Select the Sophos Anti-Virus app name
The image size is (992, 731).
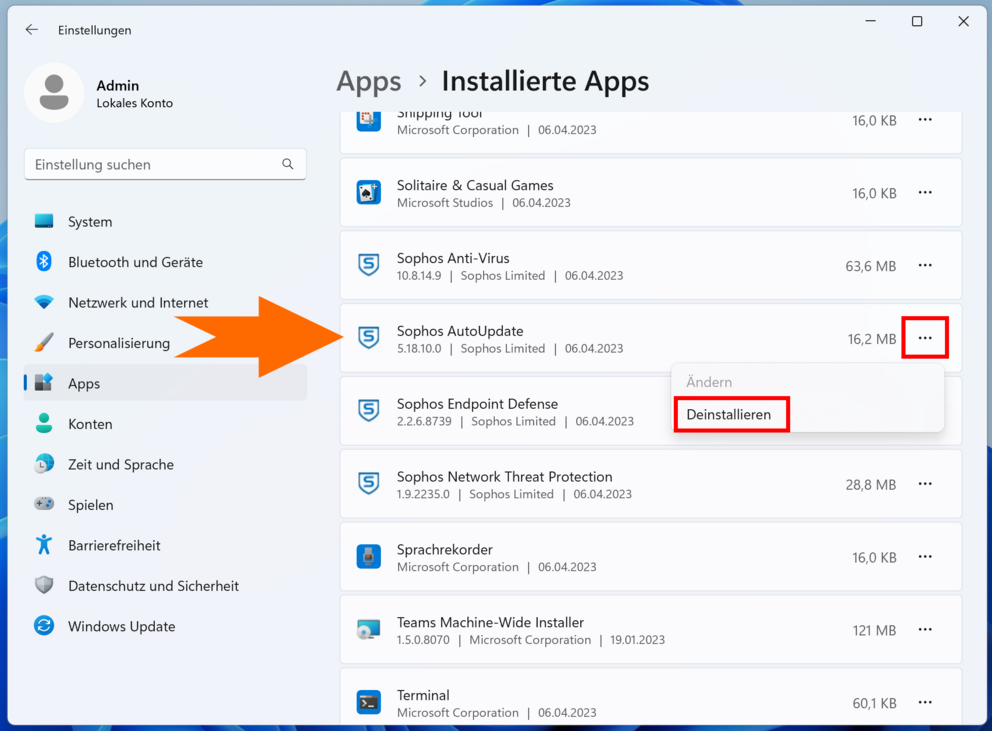coord(453,258)
